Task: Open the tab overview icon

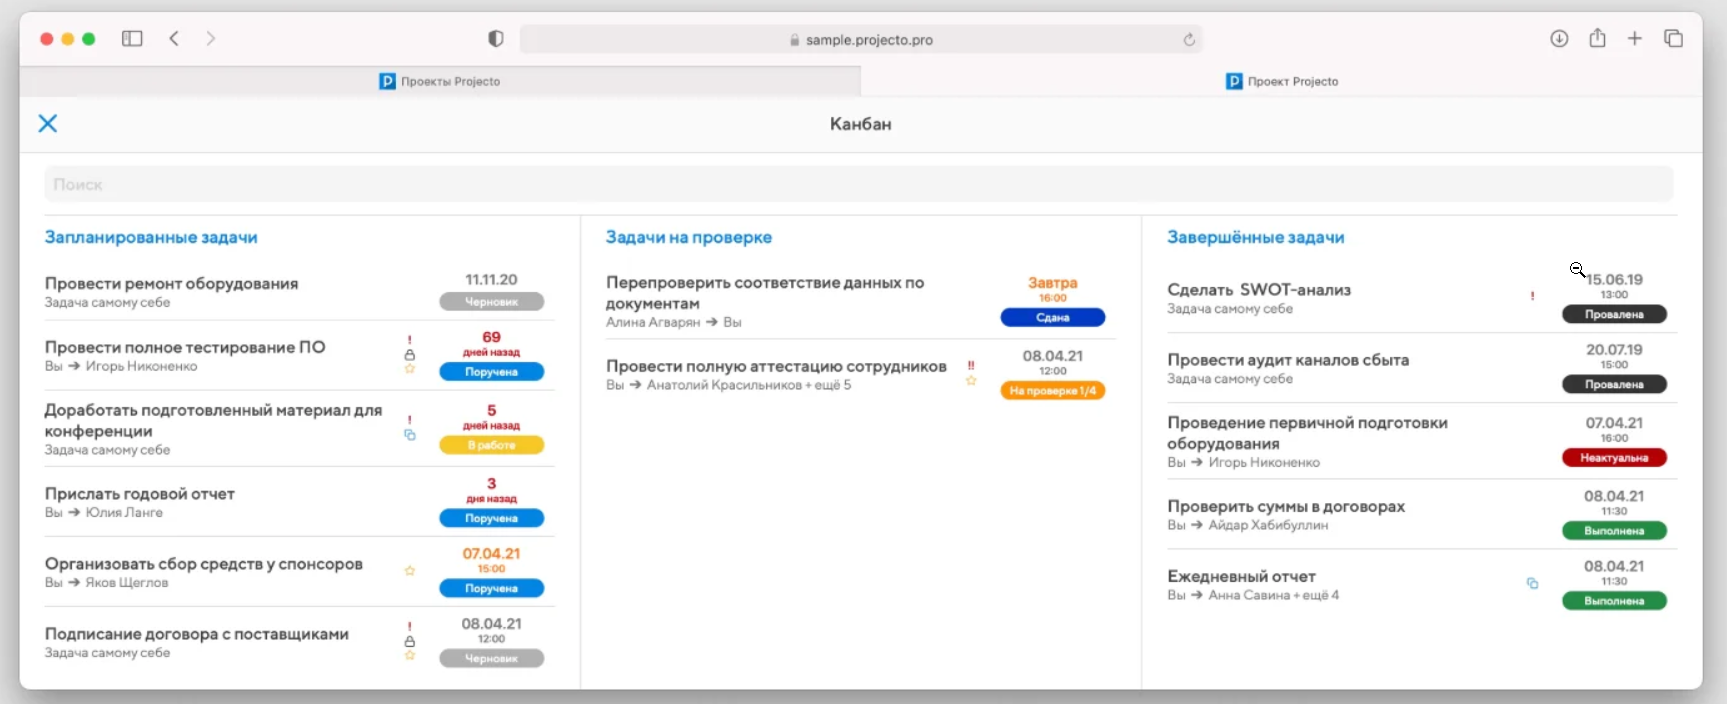Action: 1674,39
